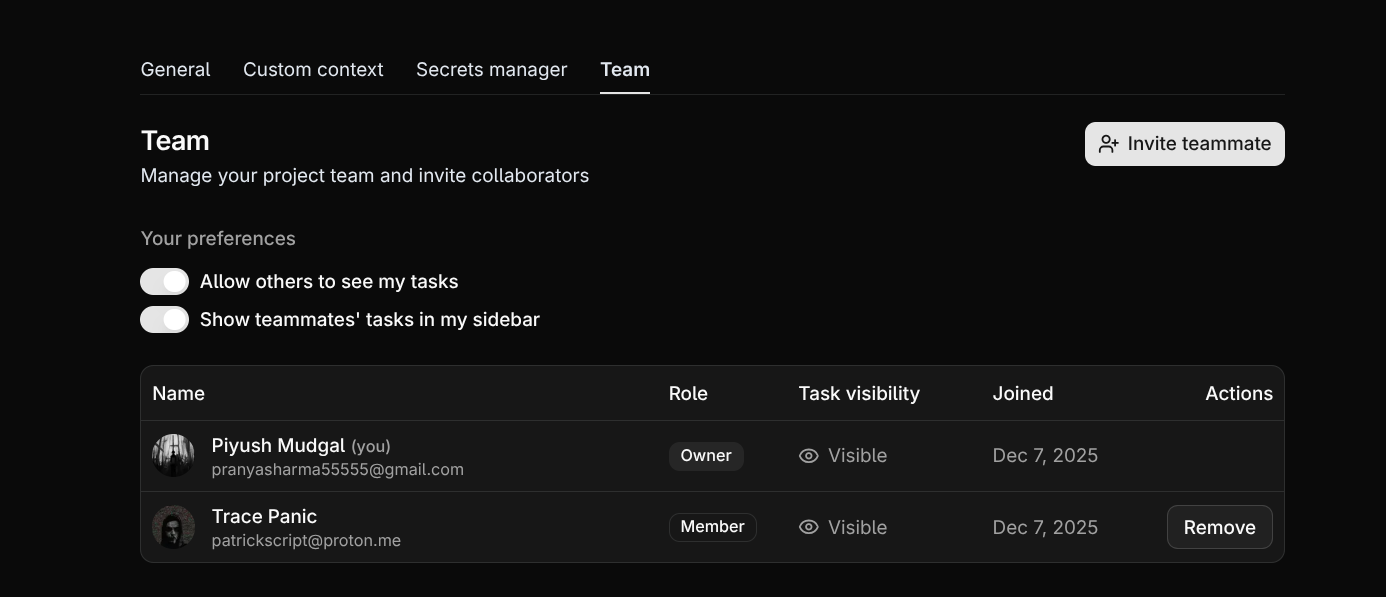Click the Owner role badge
Image resolution: width=1386 pixels, height=597 pixels.
(x=706, y=455)
